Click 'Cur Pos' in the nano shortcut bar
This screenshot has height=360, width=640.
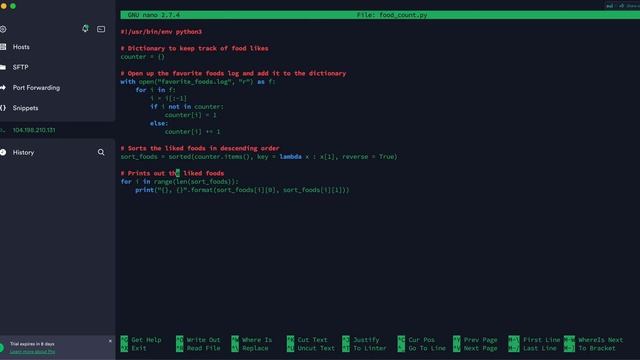point(416,340)
